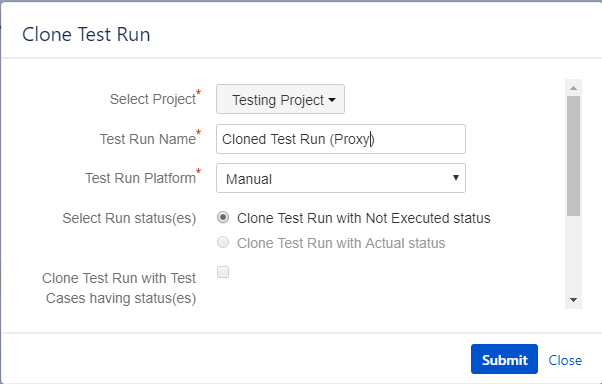This screenshot has width=602, height=384.
Task: Select Clone Test Run with Not Executed status
Action: tap(223, 217)
